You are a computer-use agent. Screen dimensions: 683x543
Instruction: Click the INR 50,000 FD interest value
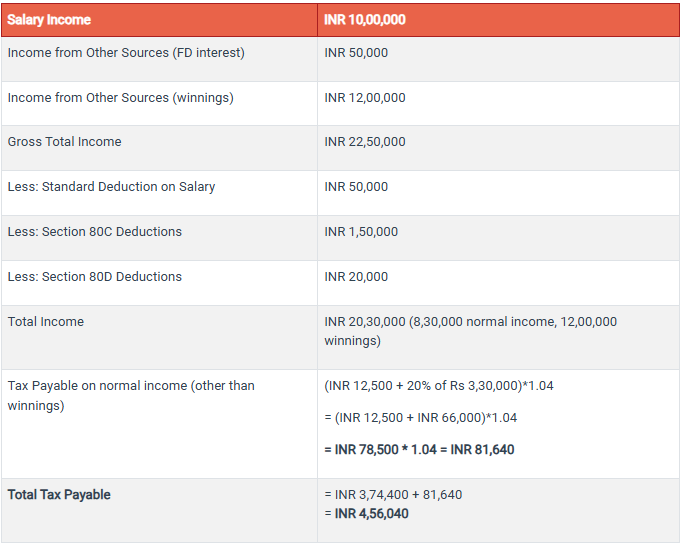coord(356,52)
